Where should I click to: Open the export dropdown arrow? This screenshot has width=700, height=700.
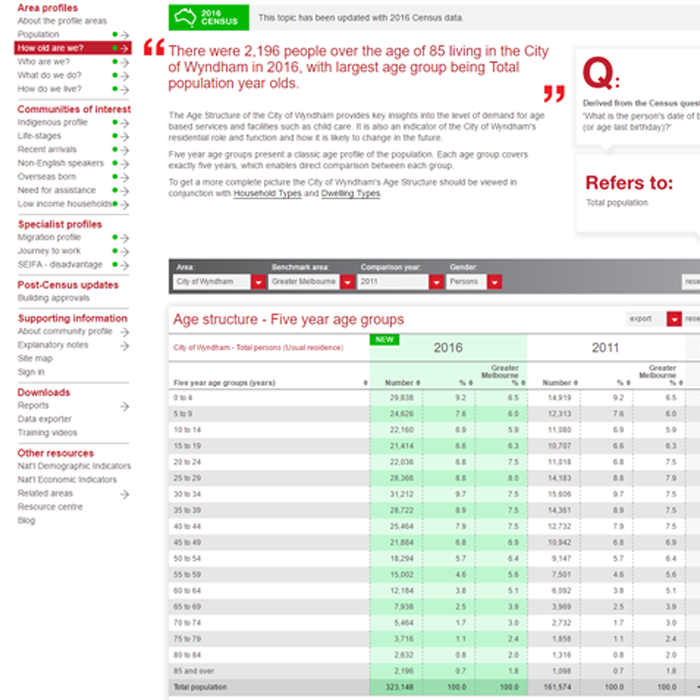click(674, 319)
